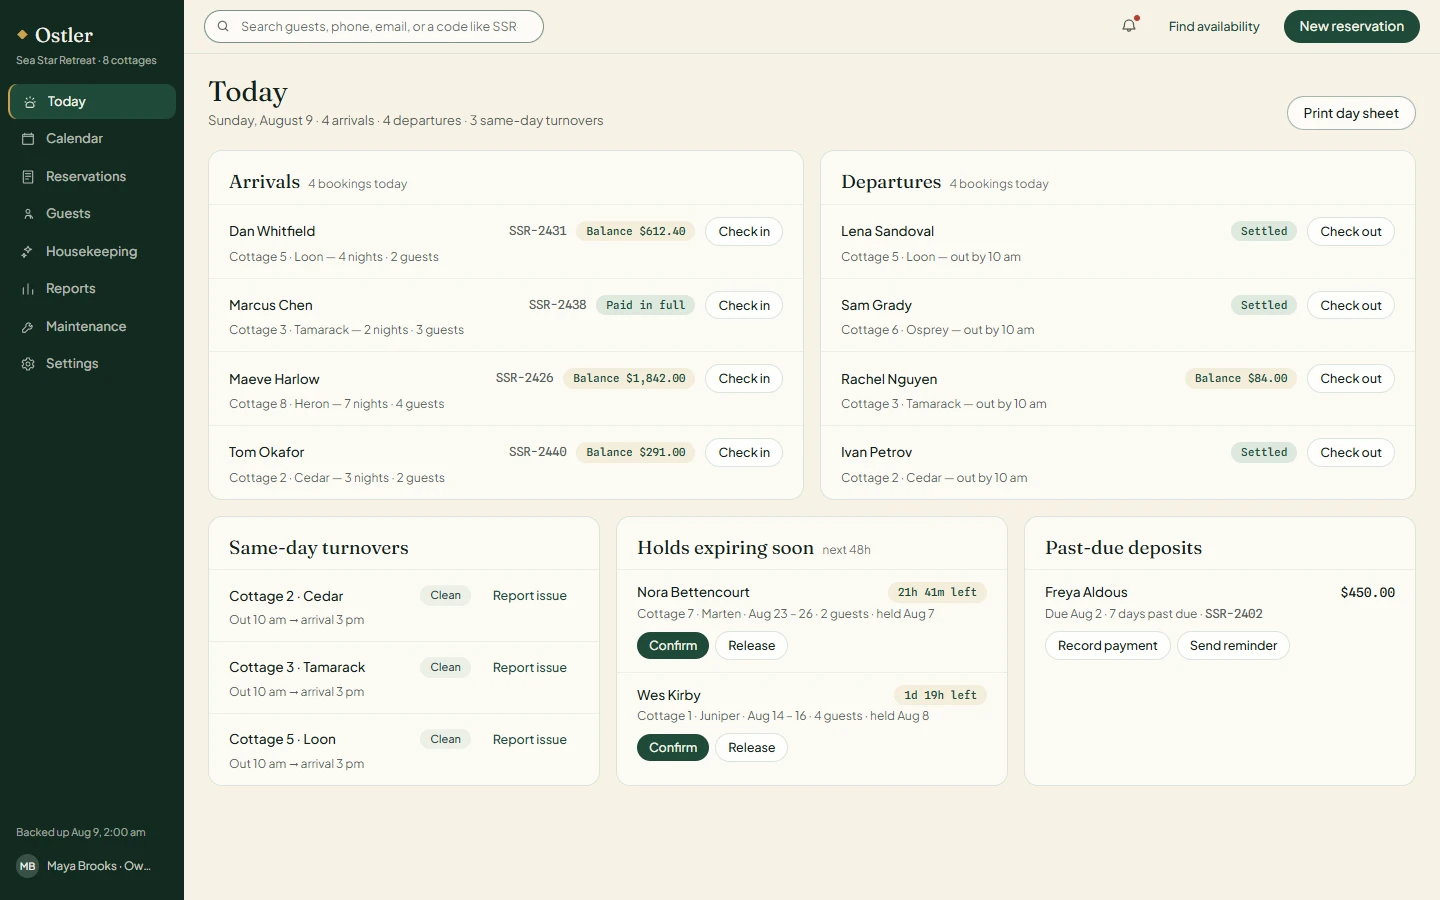Create a New reservation
Image resolution: width=1440 pixels, height=900 pixels.
[x=1351, y=27]
